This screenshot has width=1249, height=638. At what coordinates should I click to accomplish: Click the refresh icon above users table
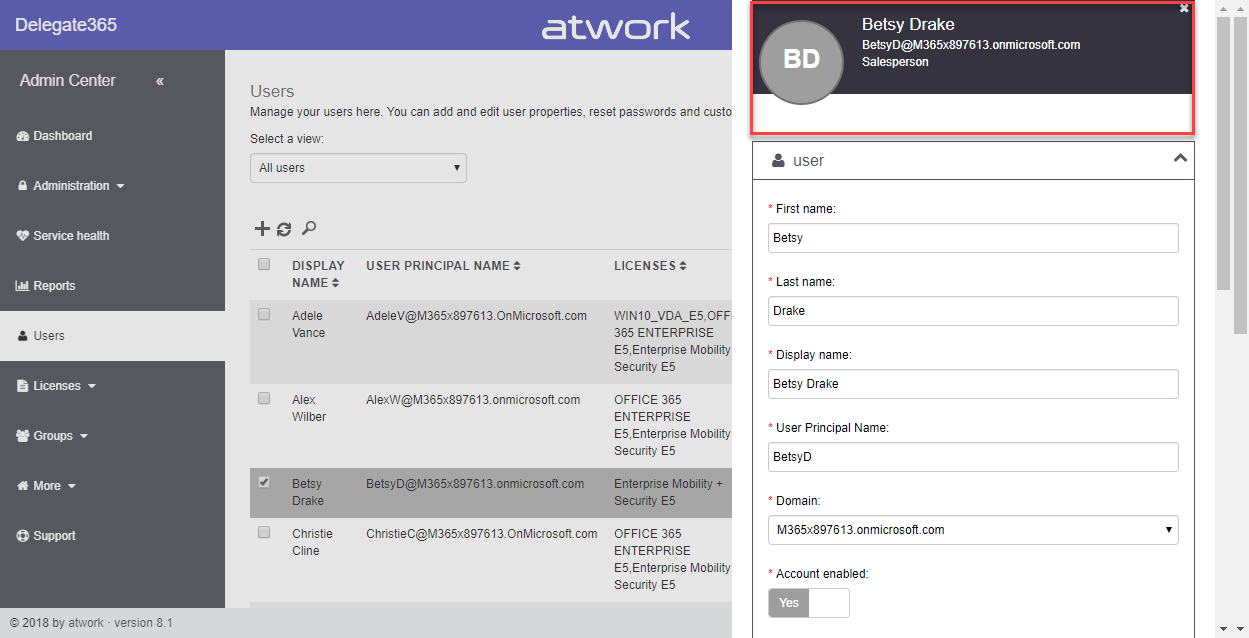(x=284, y=229)
